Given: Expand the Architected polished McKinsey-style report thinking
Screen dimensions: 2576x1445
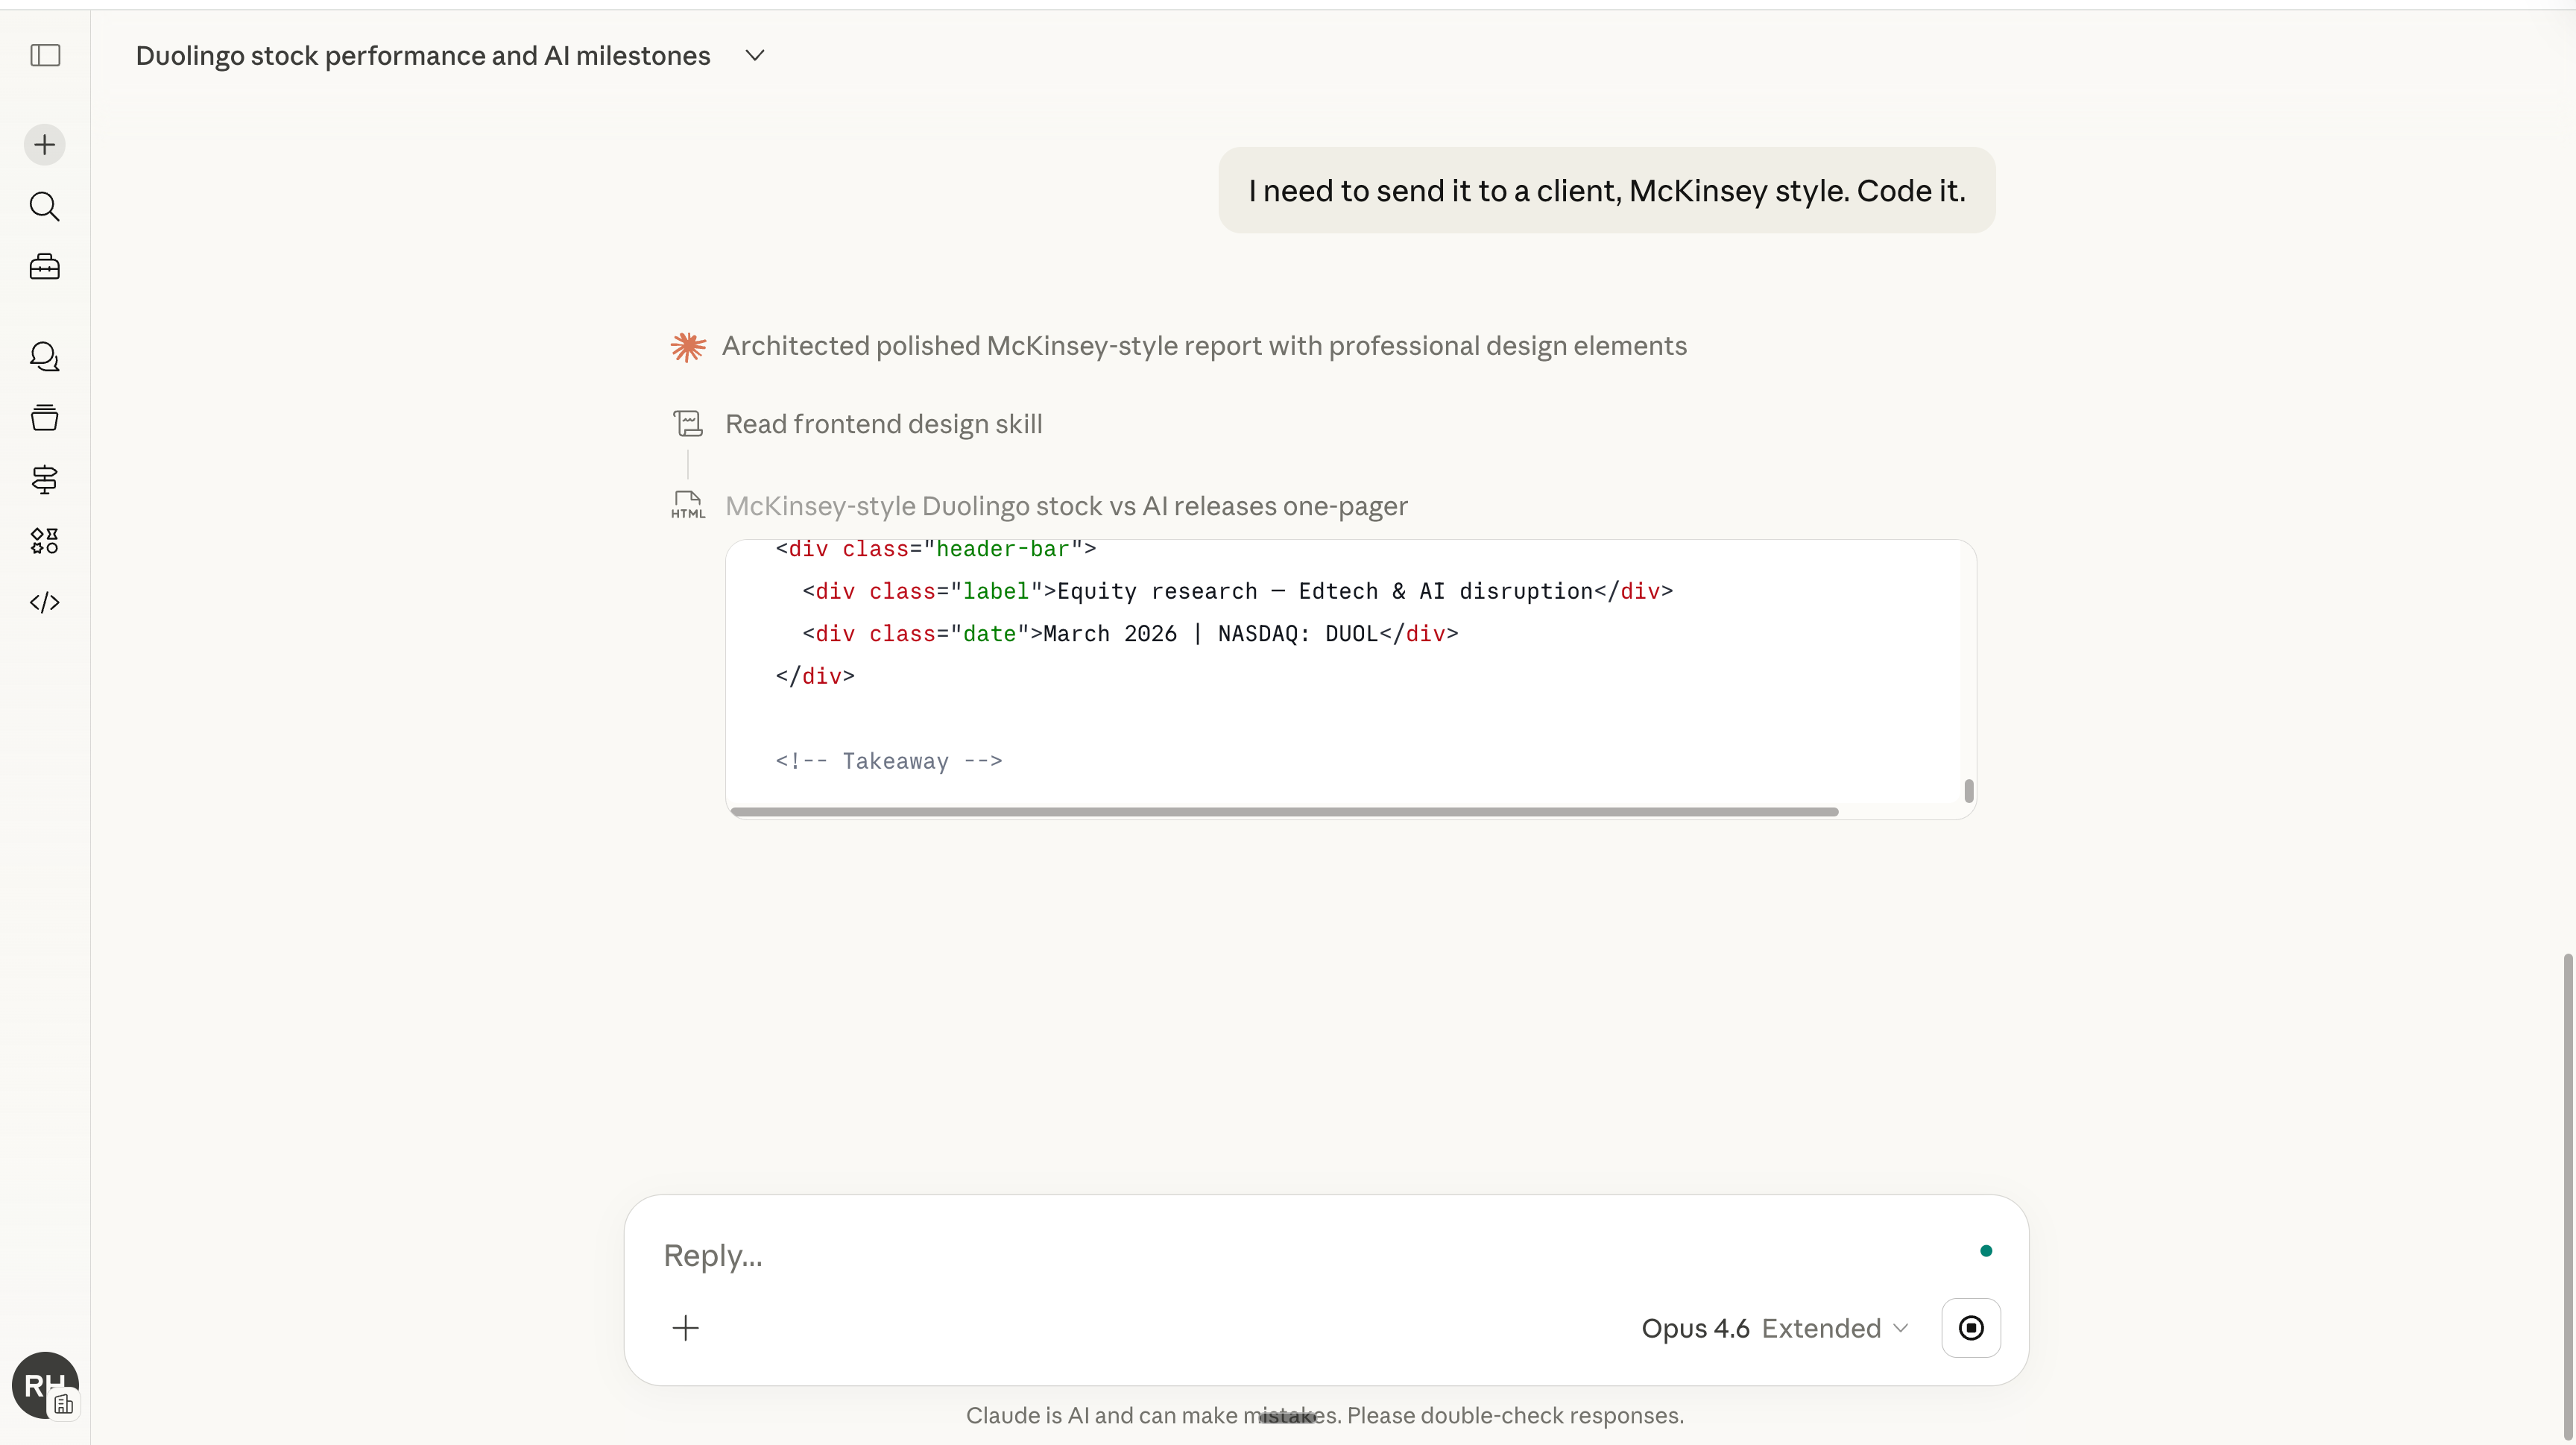Looking at the screenshot, I should click(1203, 346).
